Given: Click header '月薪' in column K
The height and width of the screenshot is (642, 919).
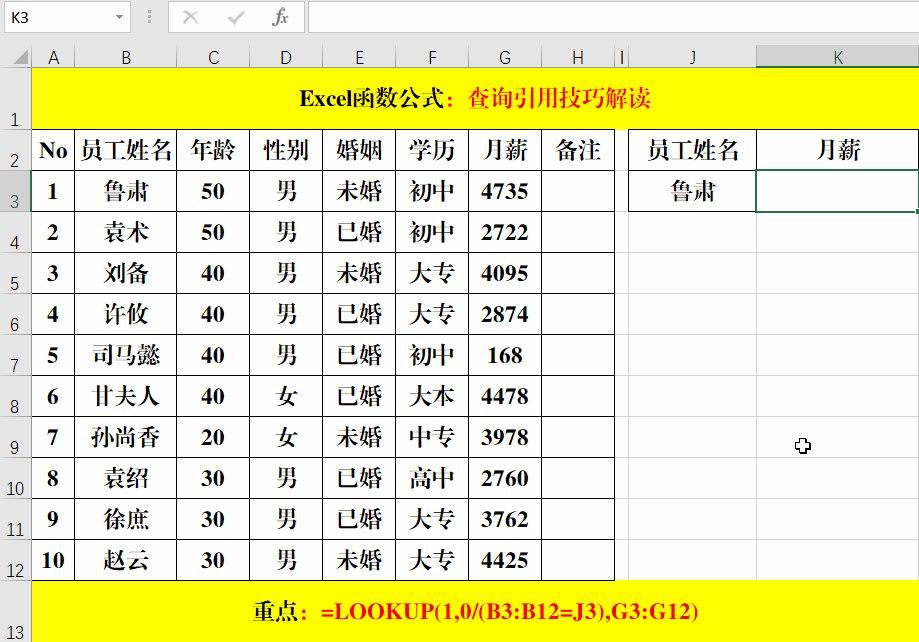Looking at the screenshot, I should (x=838, y=150).
